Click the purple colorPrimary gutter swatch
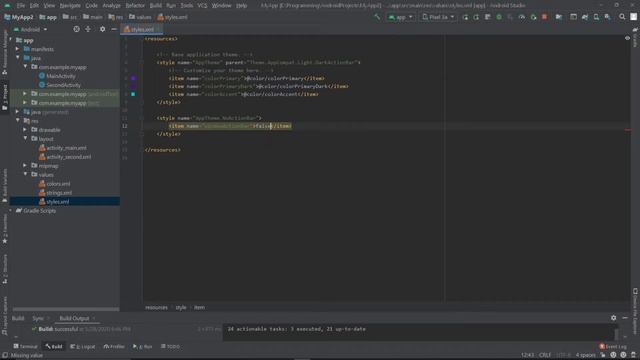The image size is (640, 360). (x=133, y=78)
